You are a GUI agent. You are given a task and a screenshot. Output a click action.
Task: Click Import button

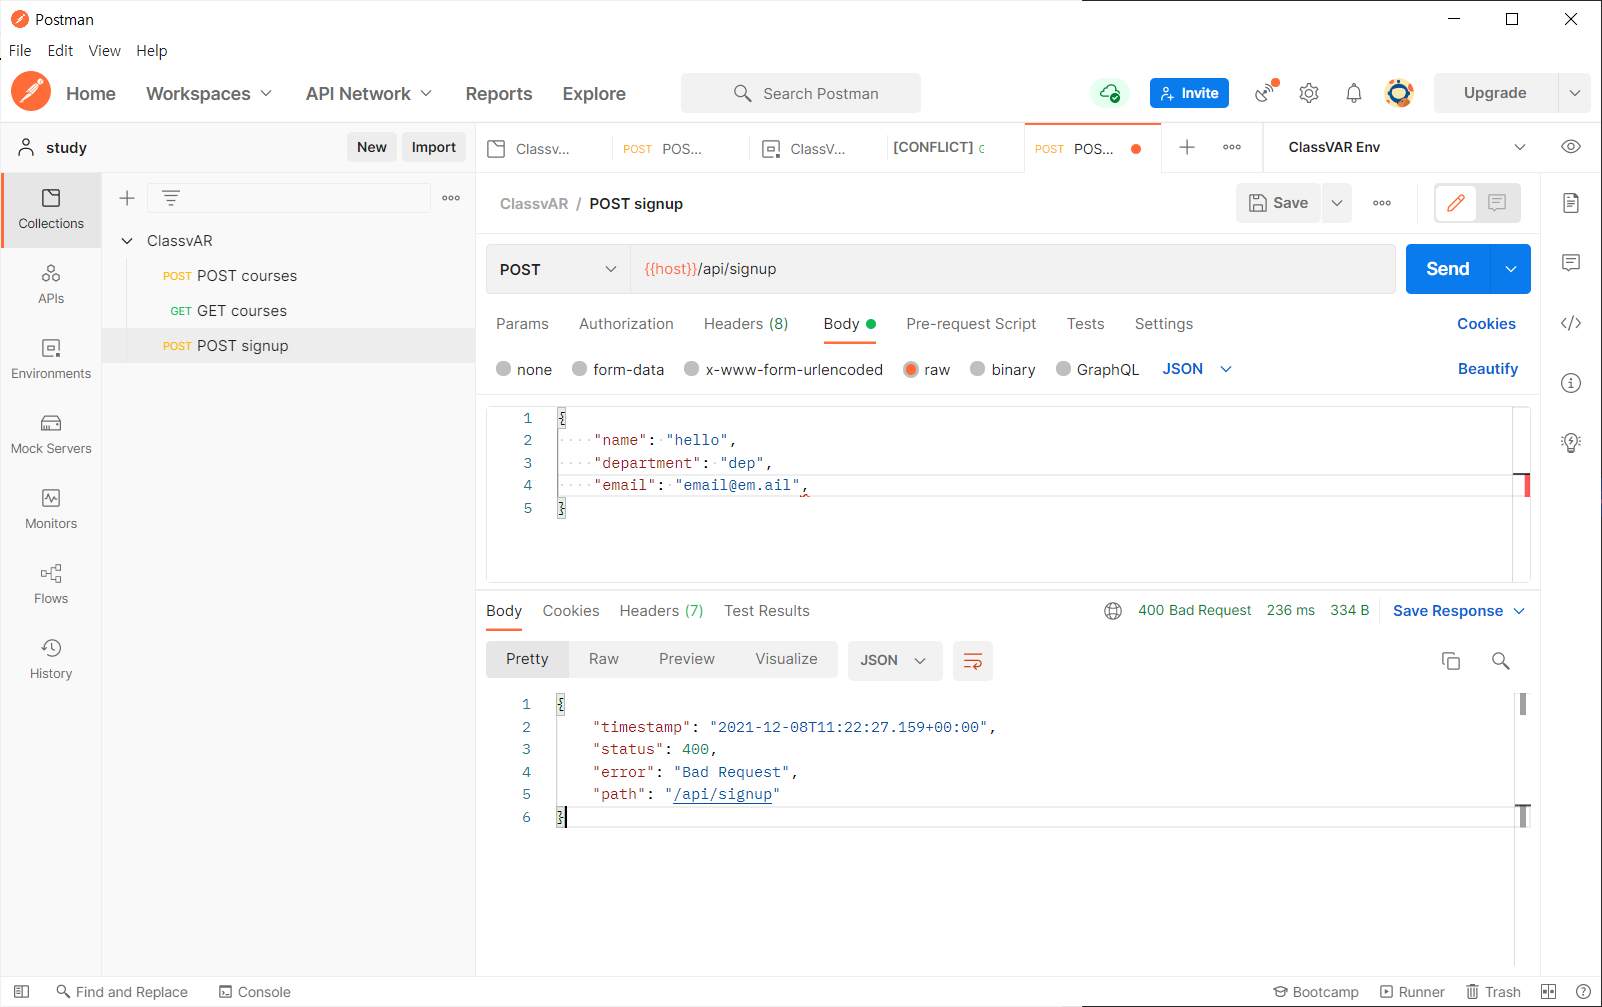434,147
